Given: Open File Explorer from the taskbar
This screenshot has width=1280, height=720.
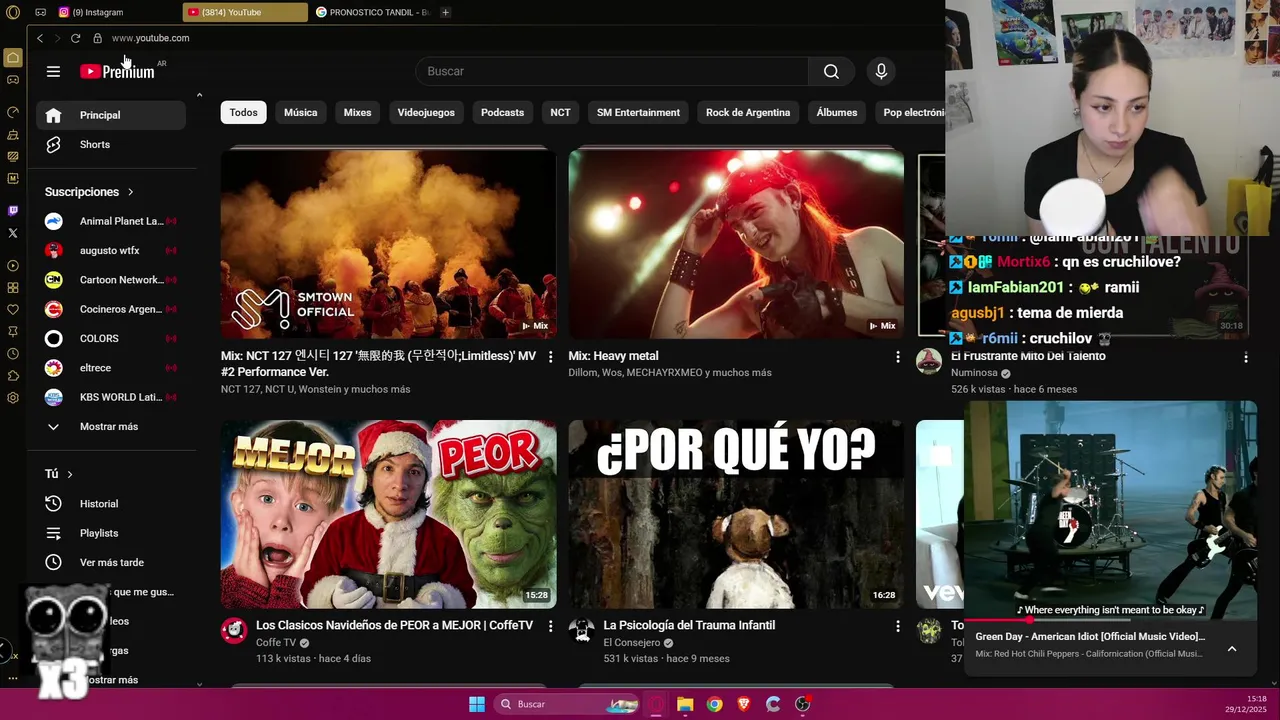Looking at the screenshot, I should (685, 704).
